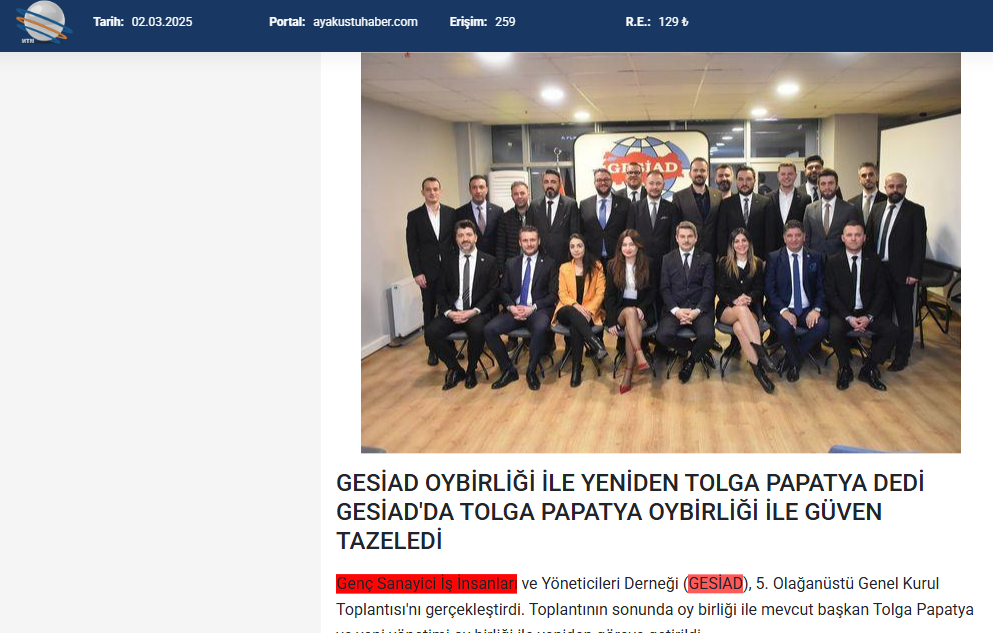
Task: Click the Tarih label
Action: (108, 22)
